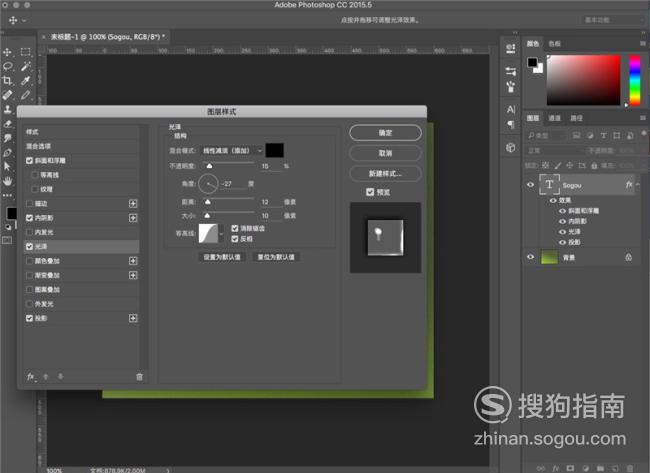This screenshot has width=650, height=473.
Task: Open the Color panel flyout menu
Action: point(643,43)
